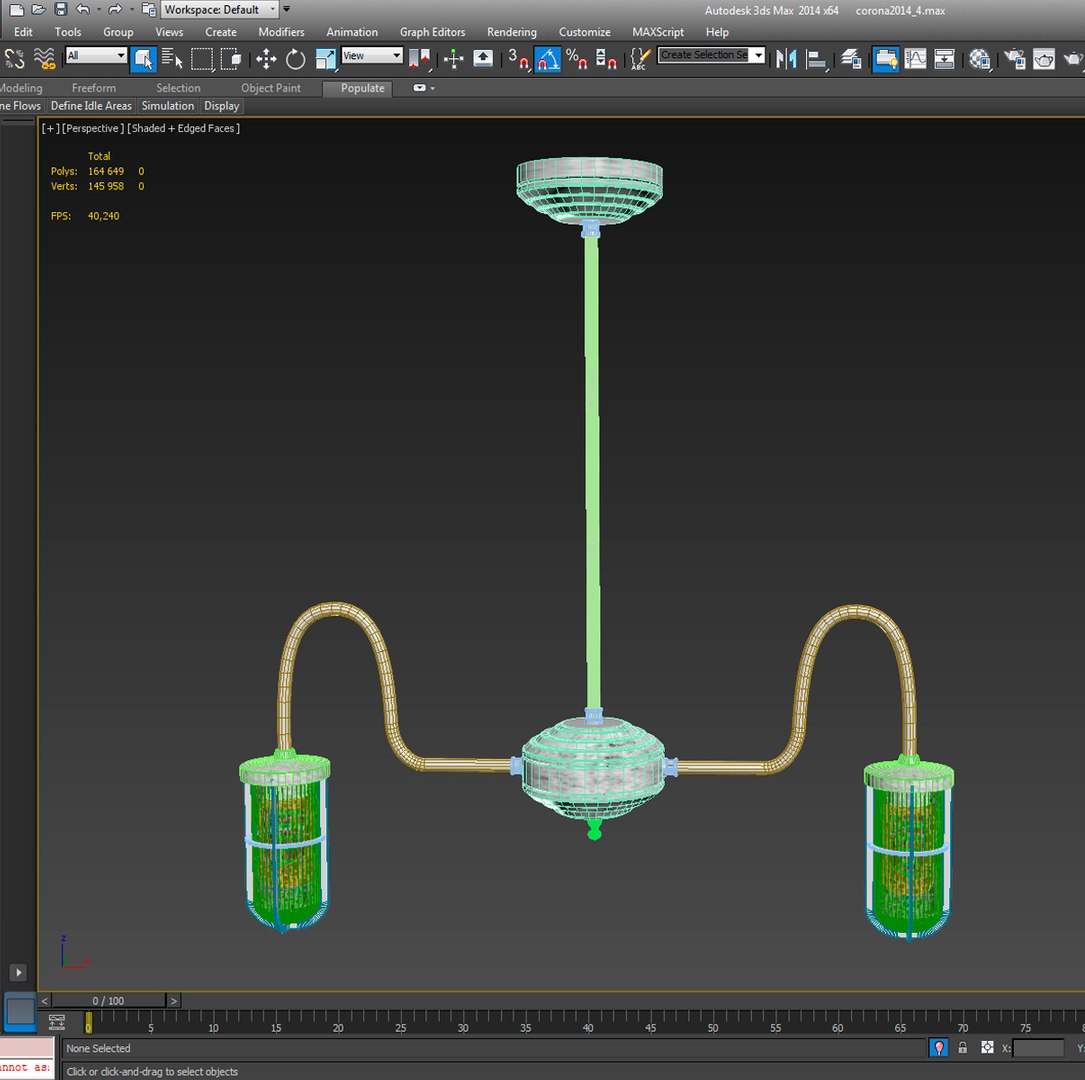Click the Simulation panel button
Viewport: 1085px width, 1080px height.
click(167, 106)
